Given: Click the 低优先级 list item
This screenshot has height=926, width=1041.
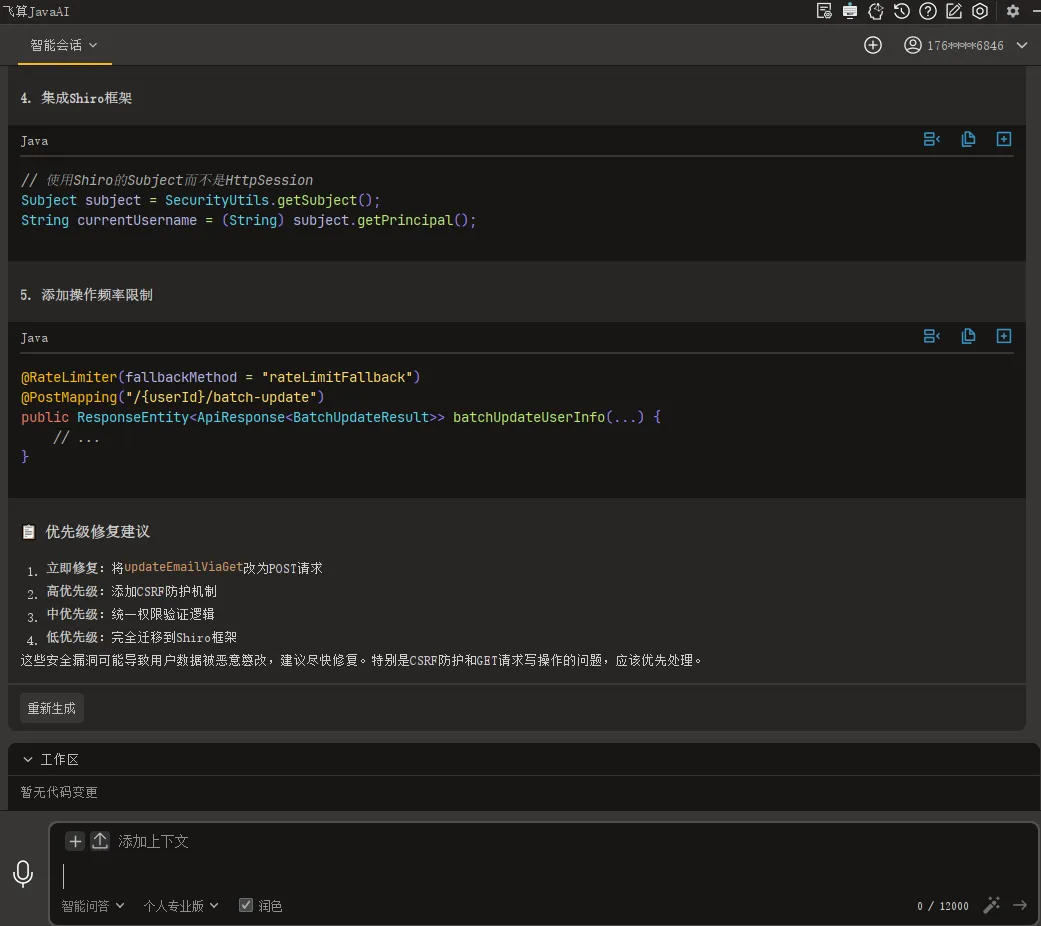Looking at the screenshot, I should [x=141, y=637].
